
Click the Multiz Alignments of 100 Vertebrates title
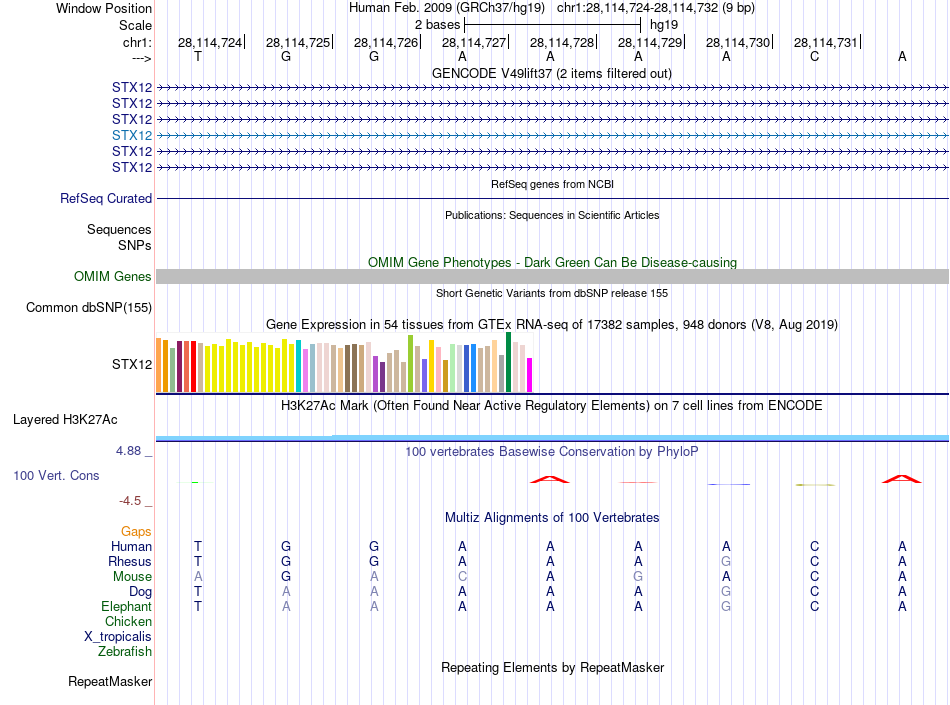[551, 517]
